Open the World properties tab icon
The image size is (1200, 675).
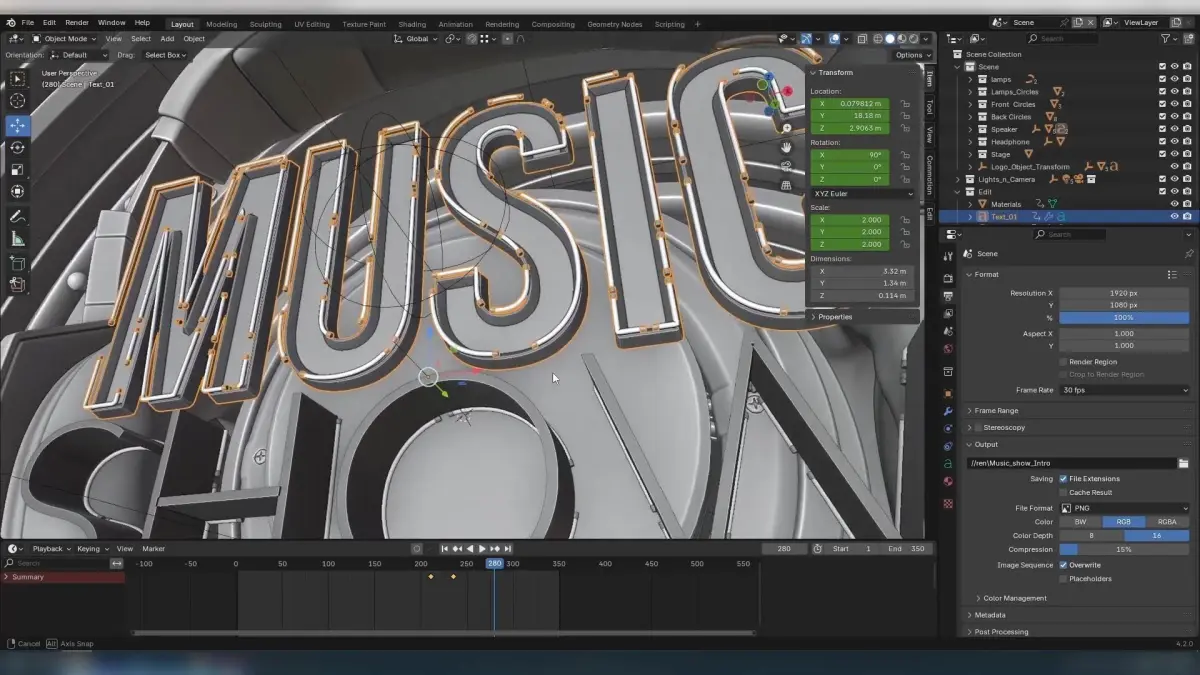tap(948, 349)
